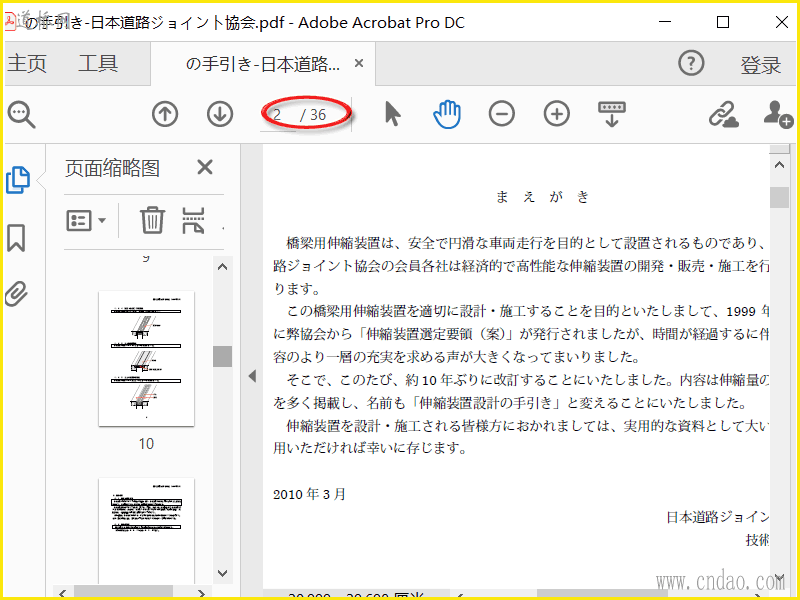The image size is (800, 600).
Task: Open the scrolling page display options
Action: (612, 114)
